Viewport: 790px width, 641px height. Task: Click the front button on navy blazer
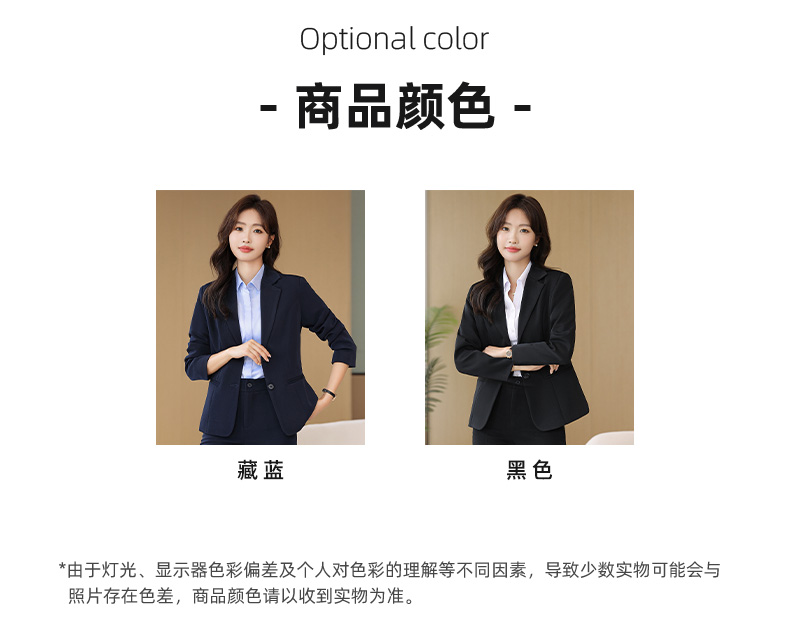point(271,387)
